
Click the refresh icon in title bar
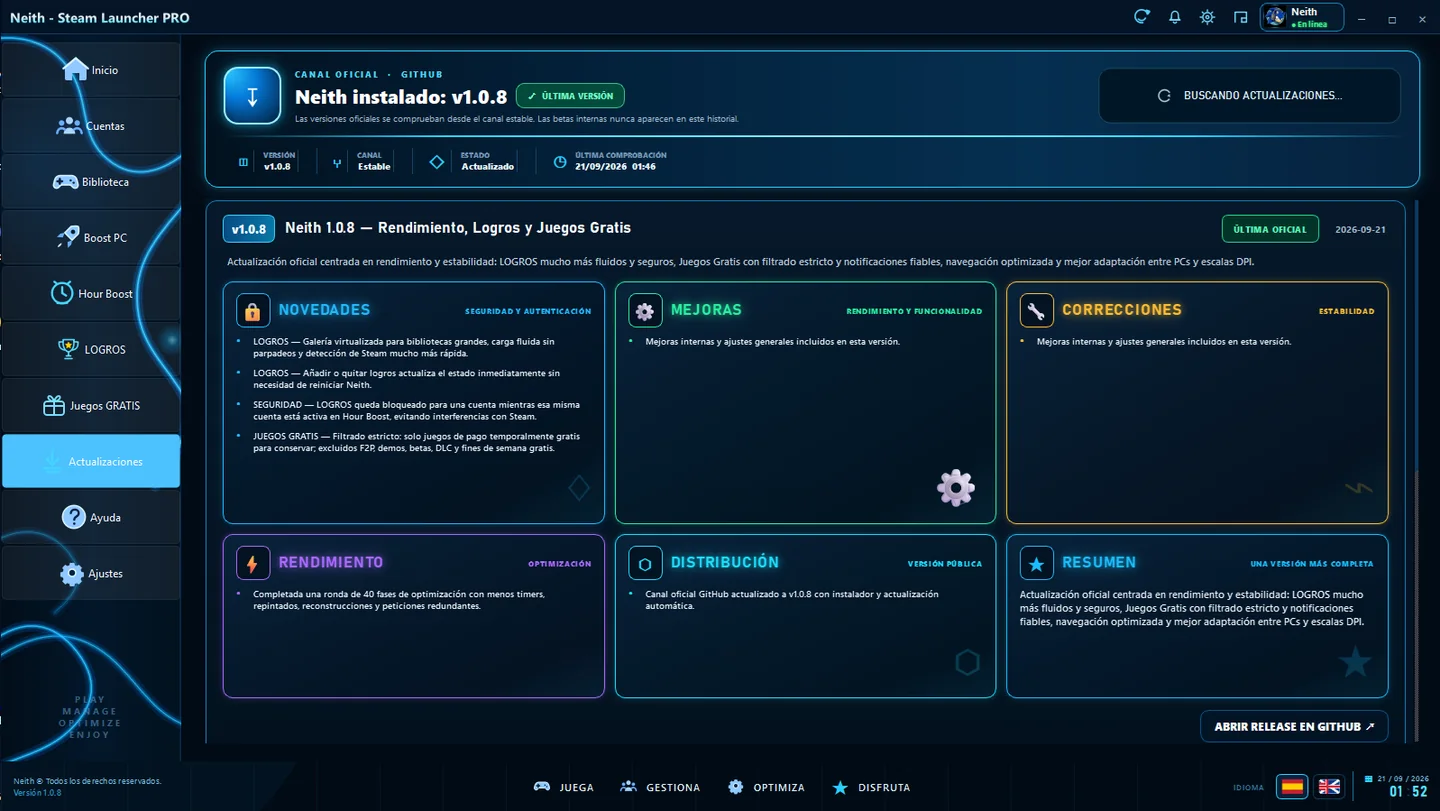pos(1141,17)
